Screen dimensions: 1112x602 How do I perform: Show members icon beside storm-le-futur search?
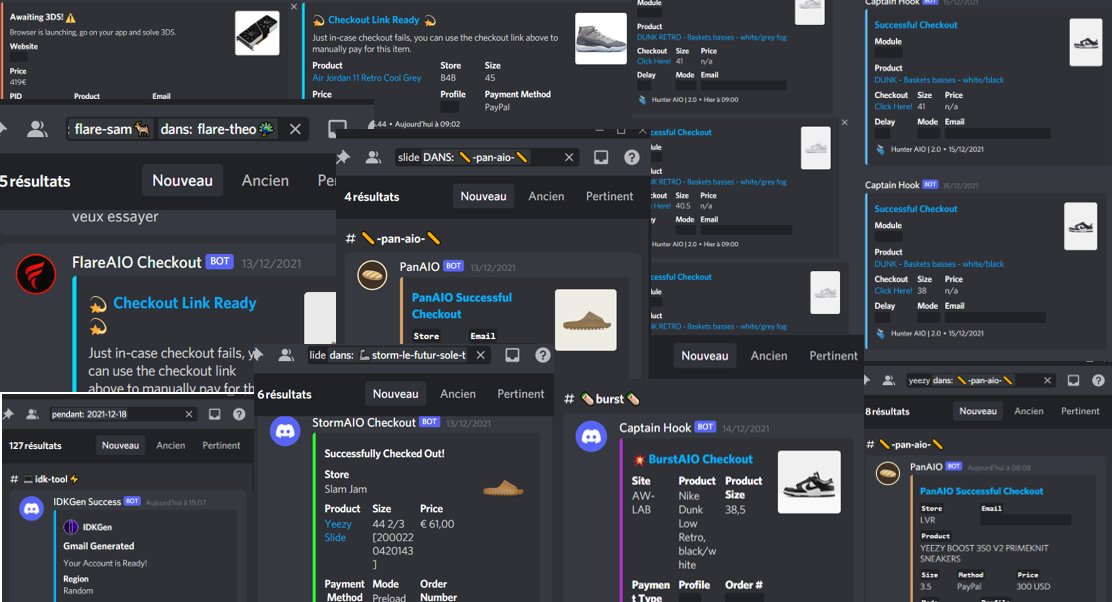[x=286, y=355]
